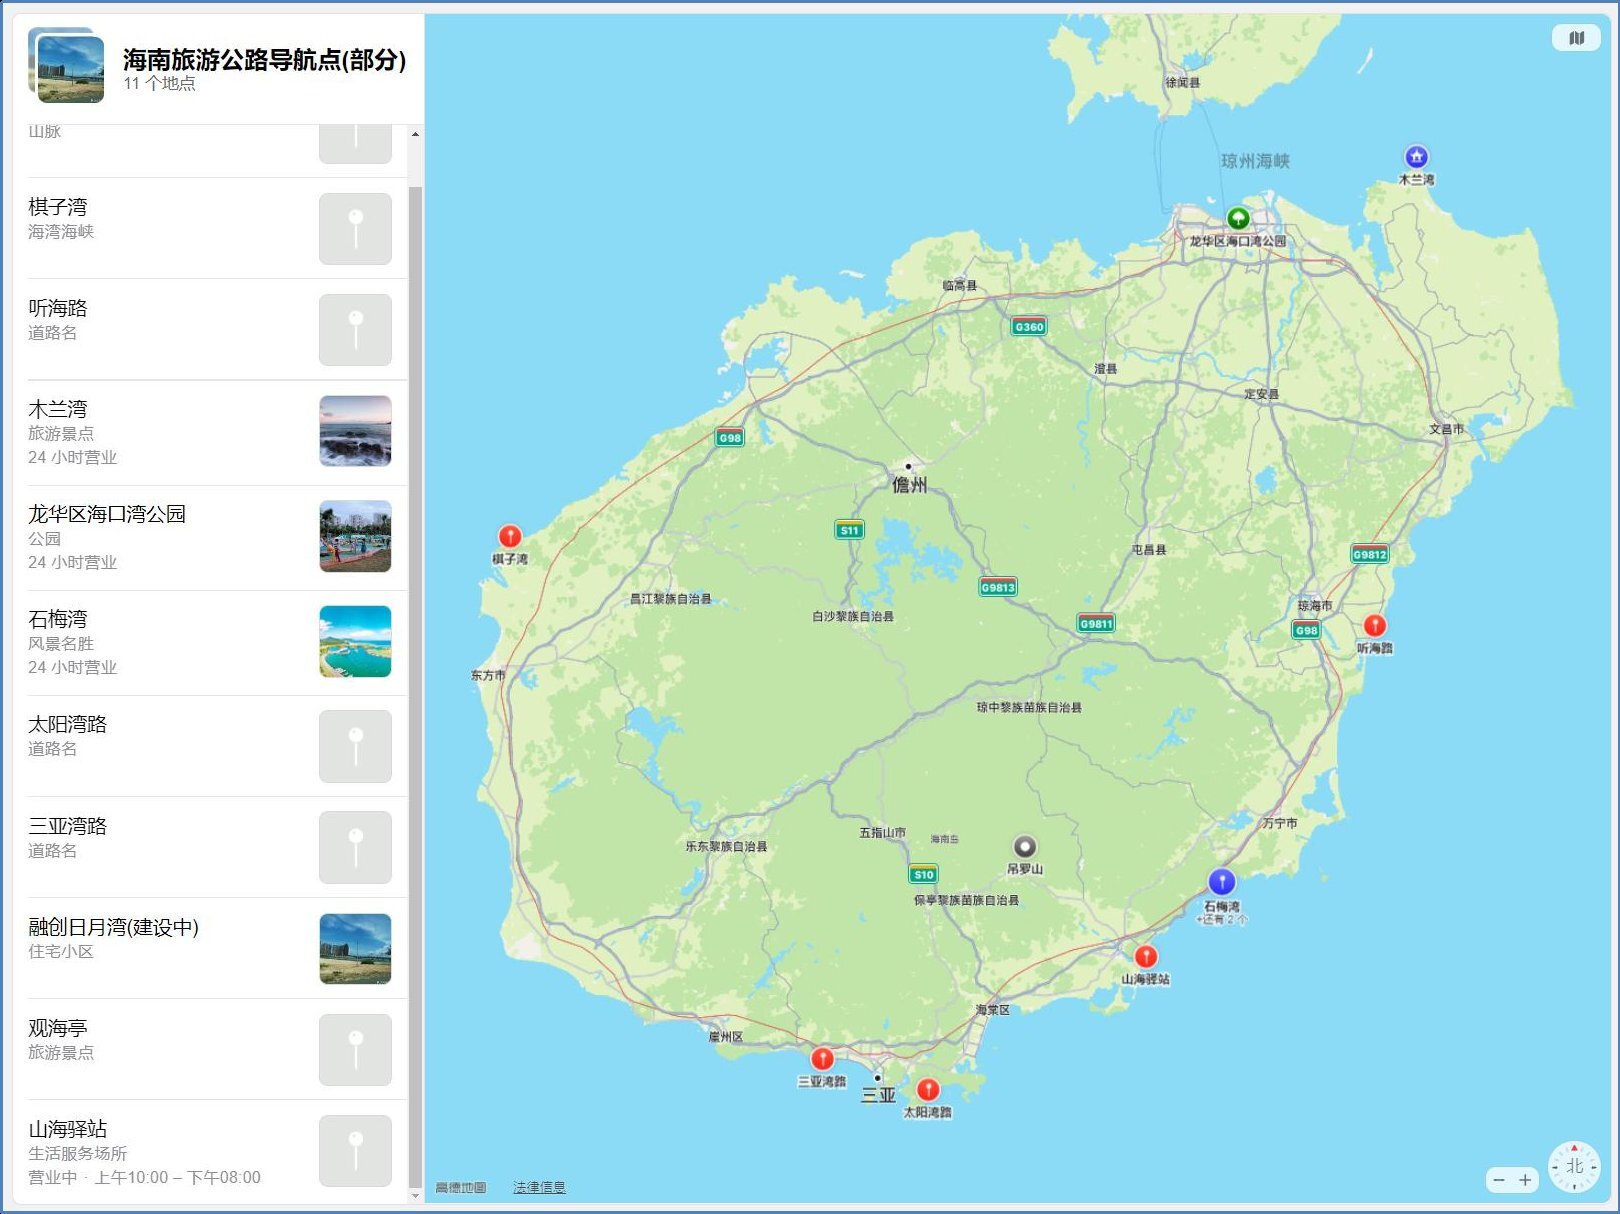Select 龙华区海口湾公园 in the sidebar list
1620x1214 pixels.
click(x=107, y=514)
